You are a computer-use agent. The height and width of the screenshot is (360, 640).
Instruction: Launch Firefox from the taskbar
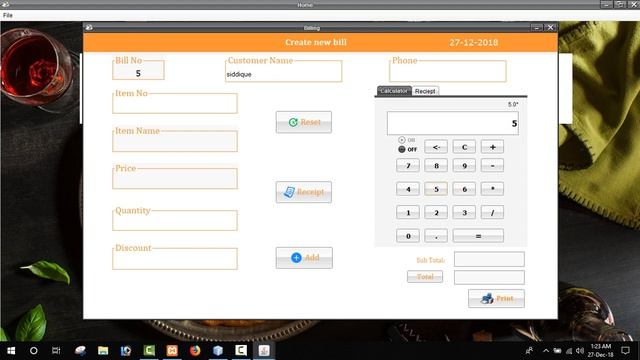[195, 351]
